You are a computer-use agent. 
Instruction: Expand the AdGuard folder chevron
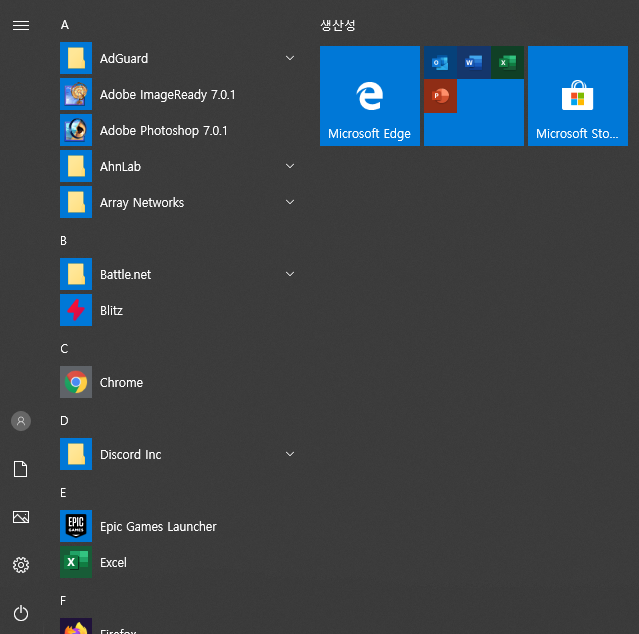(290, 58)
